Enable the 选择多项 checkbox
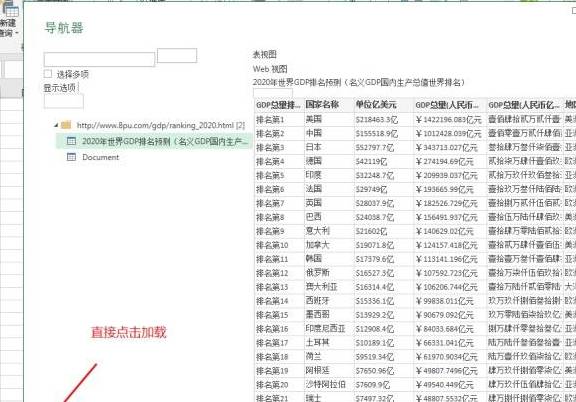This screenshot has width=576, height=402. [x=48, y=73]
